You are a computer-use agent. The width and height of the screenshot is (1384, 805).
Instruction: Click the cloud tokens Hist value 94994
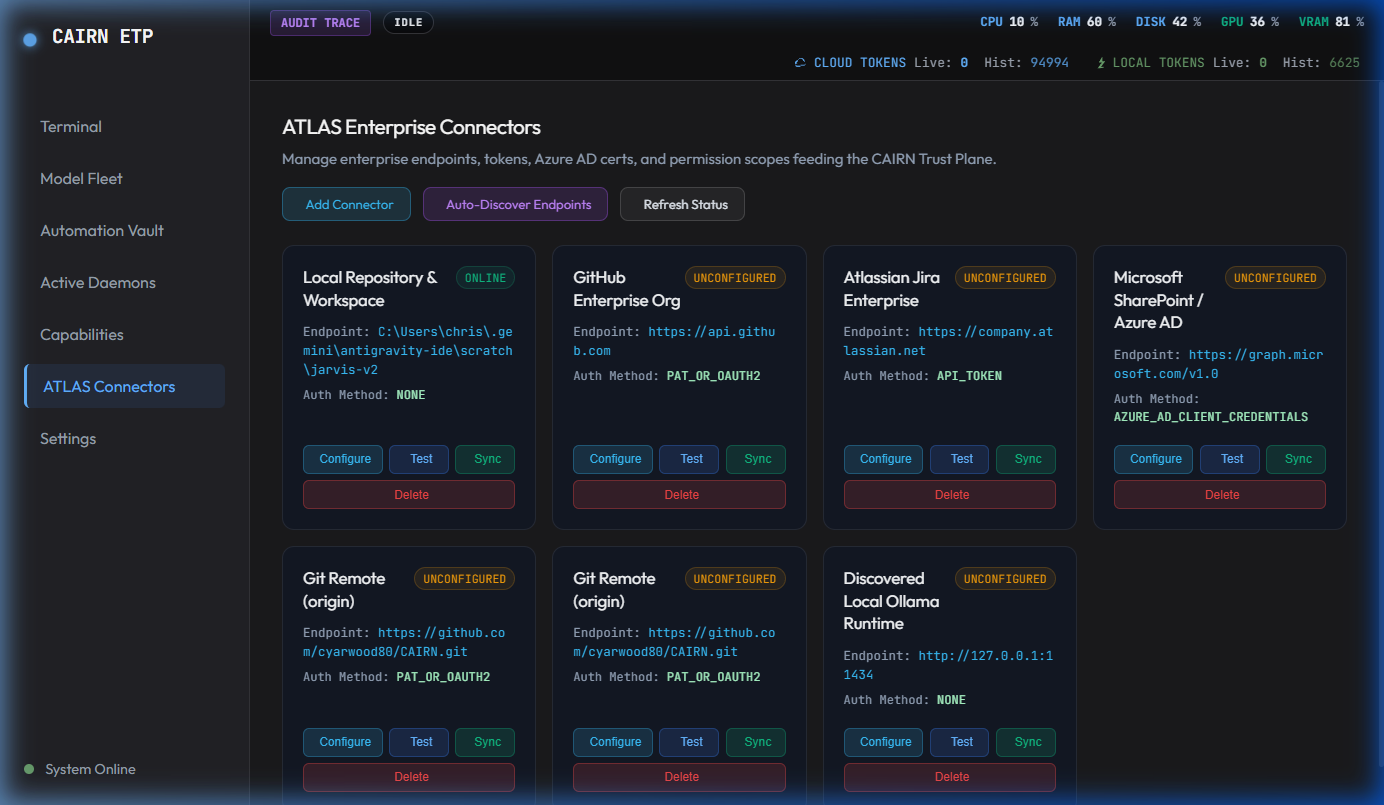click(x=1049, y=63)
